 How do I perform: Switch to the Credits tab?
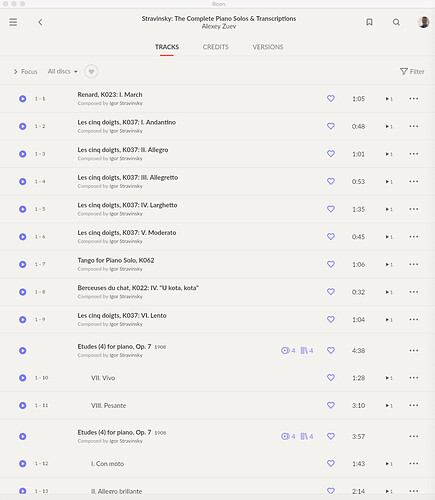point(216,47)
